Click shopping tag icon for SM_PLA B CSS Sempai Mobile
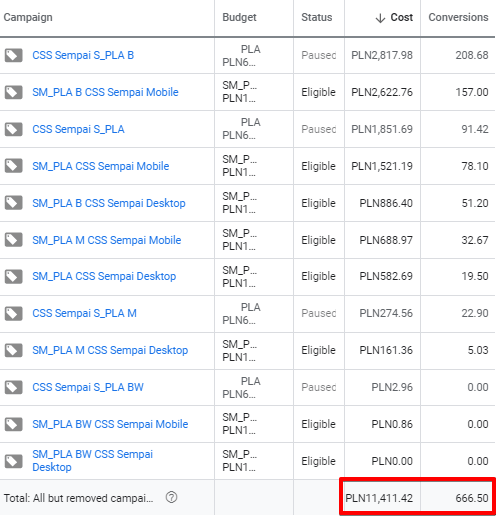The height and width of the screenshot is (519, 501). [14, 92]
